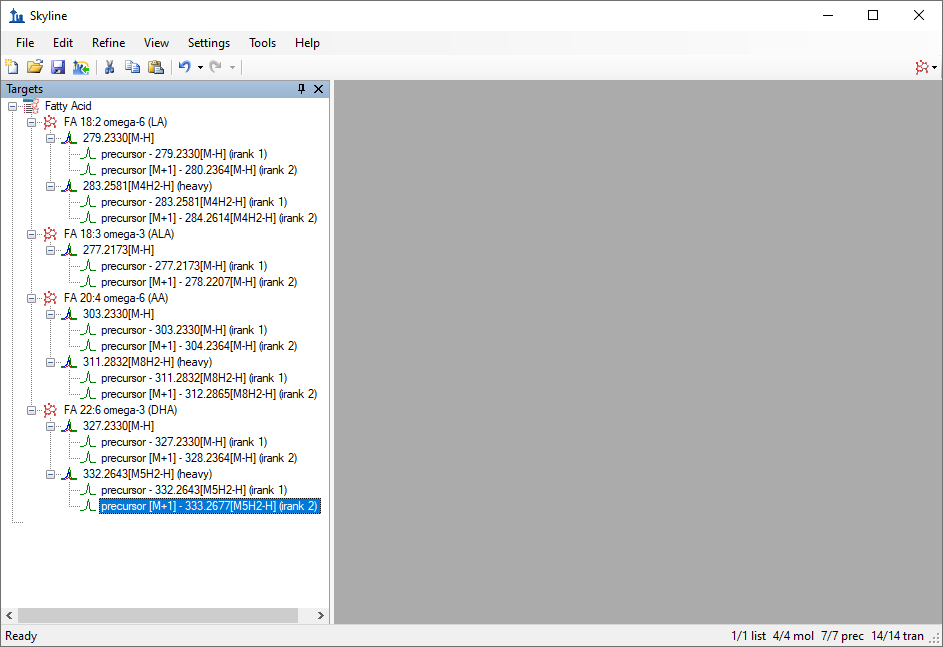Select transition precursor [M+1] - 280.2364[M-H]
This screenshot has width=943, height=647.
click(199, 170)
